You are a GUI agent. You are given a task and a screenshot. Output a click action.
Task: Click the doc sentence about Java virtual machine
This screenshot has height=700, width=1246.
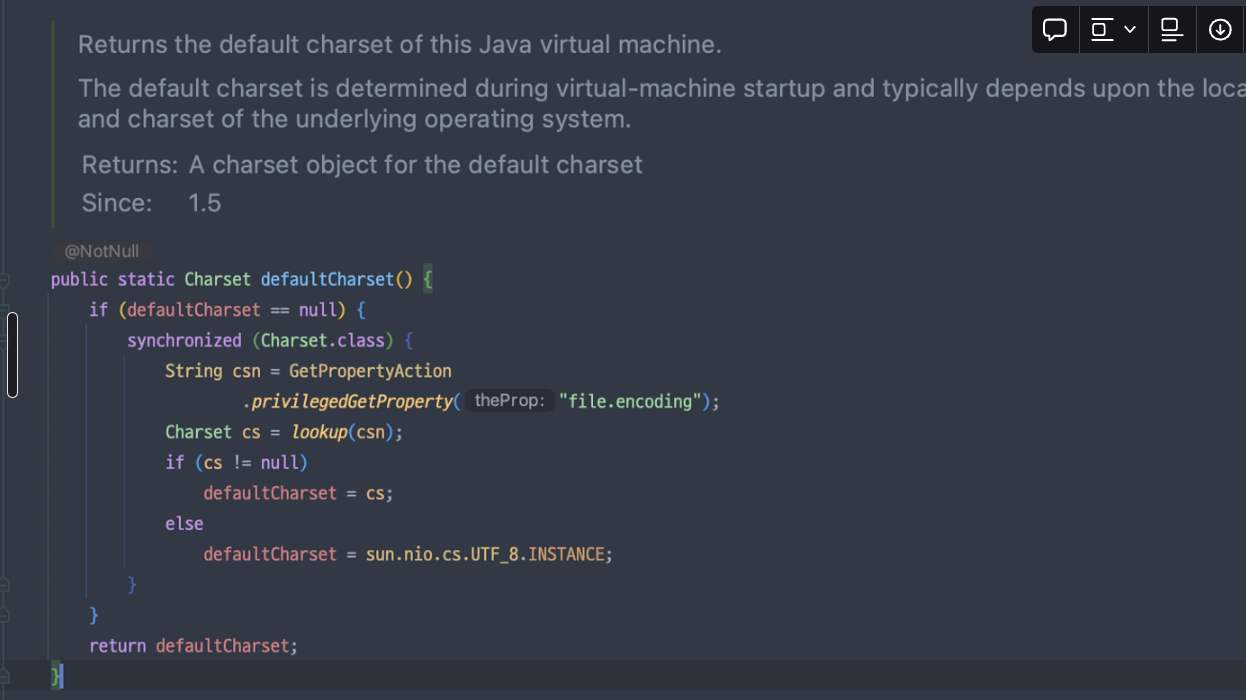coord(400,45)
